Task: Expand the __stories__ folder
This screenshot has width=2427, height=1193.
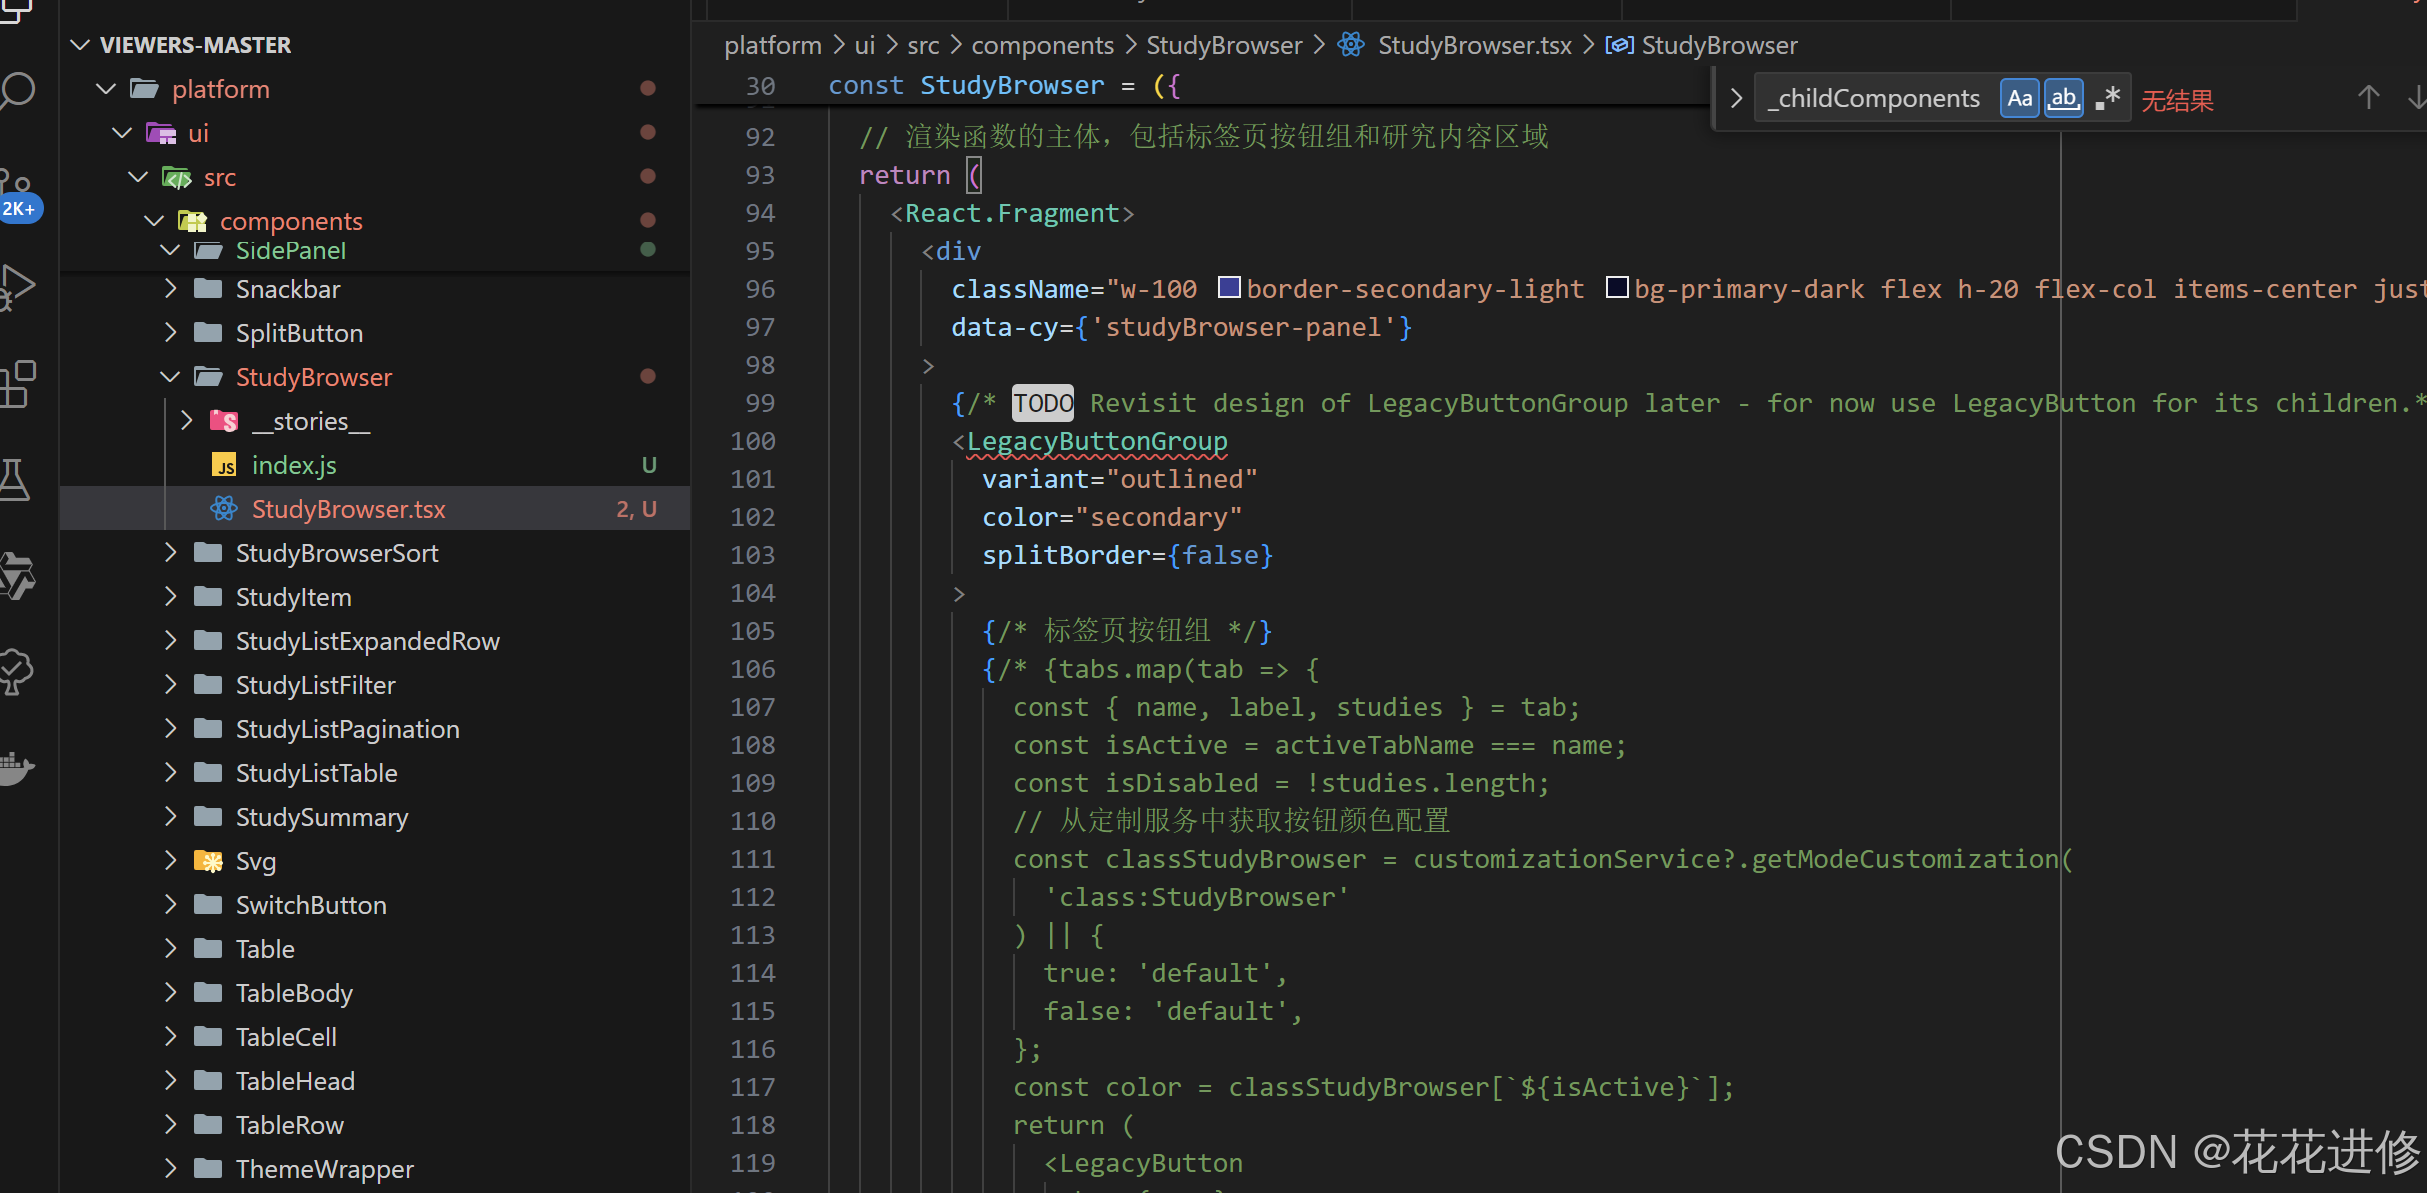Action: [186, 421]
